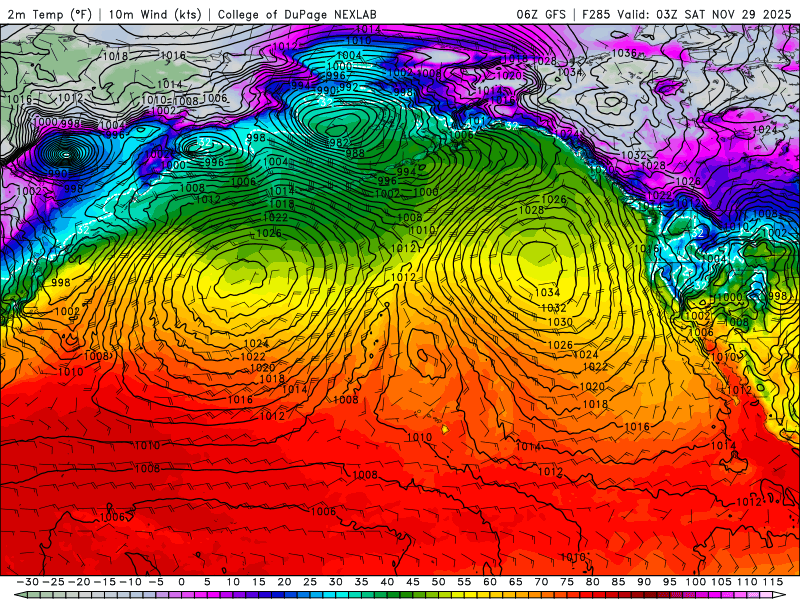Click the 30 label on temperature scale

335,582
